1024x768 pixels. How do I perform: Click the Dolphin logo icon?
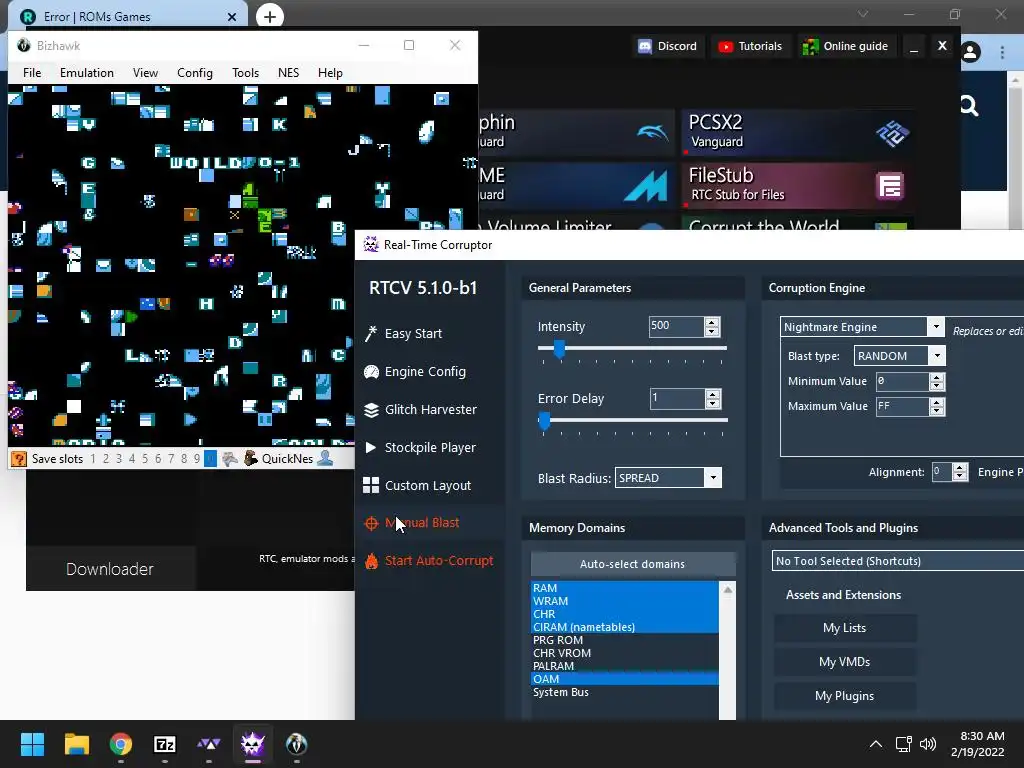pos(652,133)
